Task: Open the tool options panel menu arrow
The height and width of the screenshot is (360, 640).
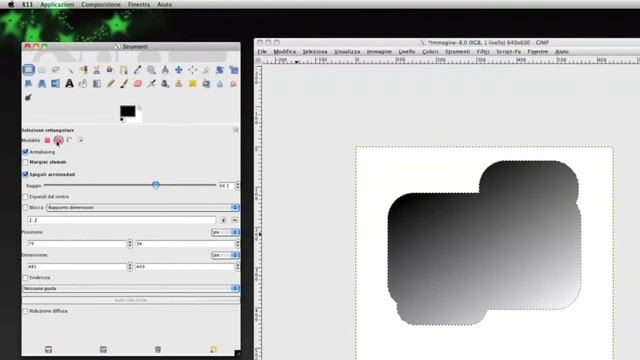Action: (x=236, y=130)
